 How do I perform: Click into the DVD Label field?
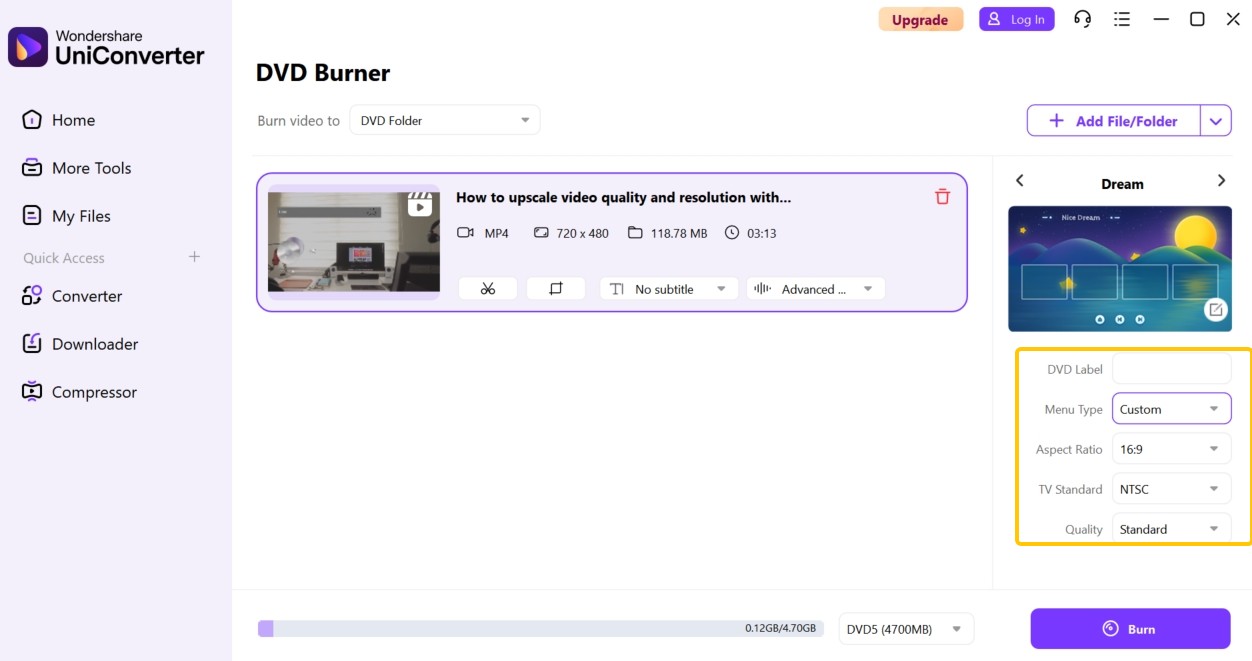1172,369
